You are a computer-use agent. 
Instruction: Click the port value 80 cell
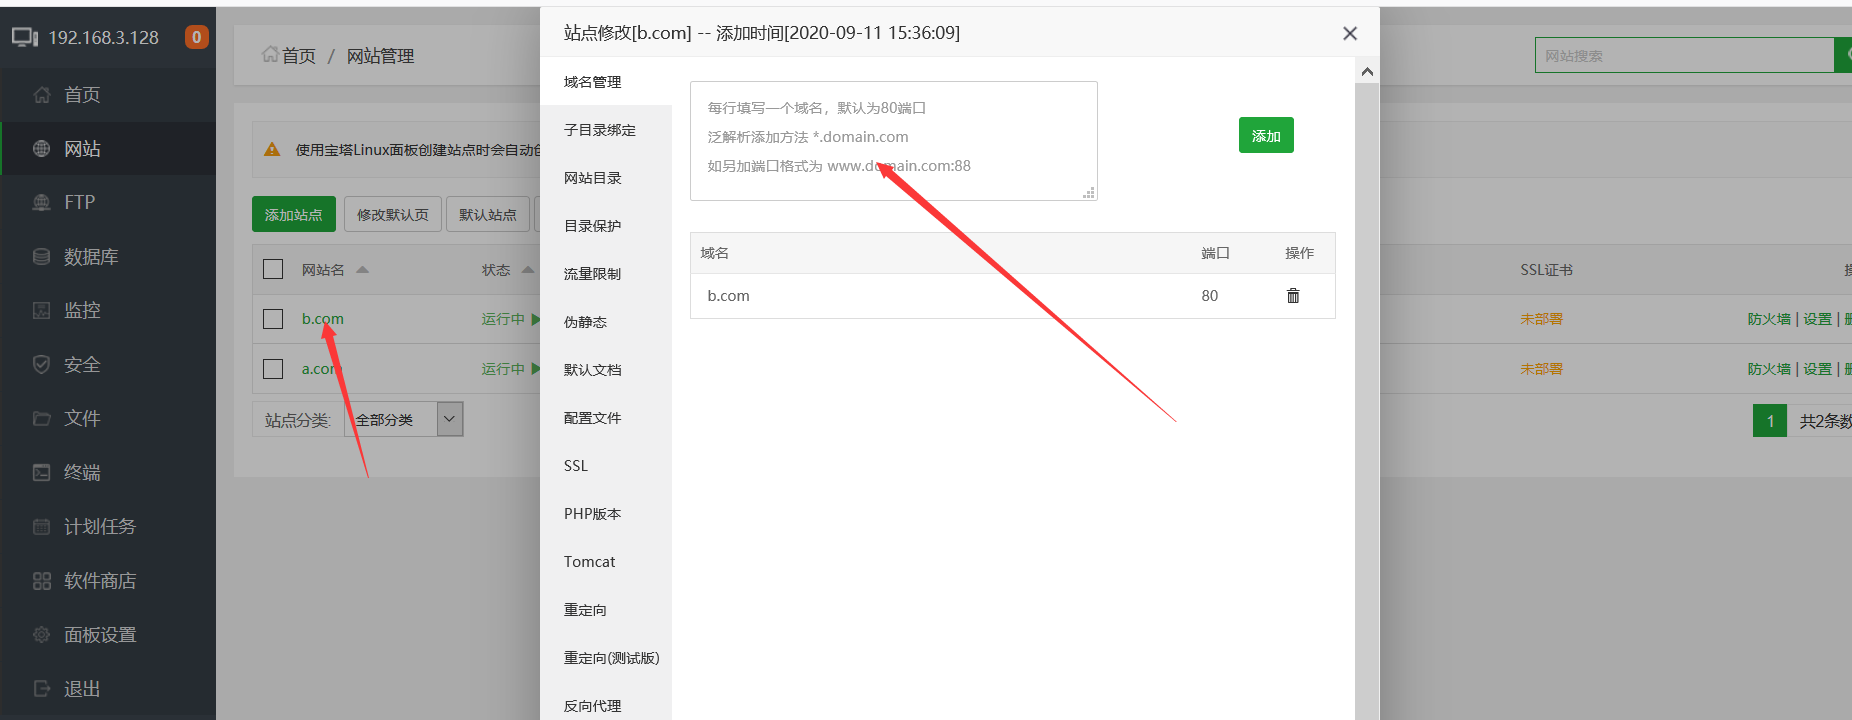click(x=1210, y=296)
